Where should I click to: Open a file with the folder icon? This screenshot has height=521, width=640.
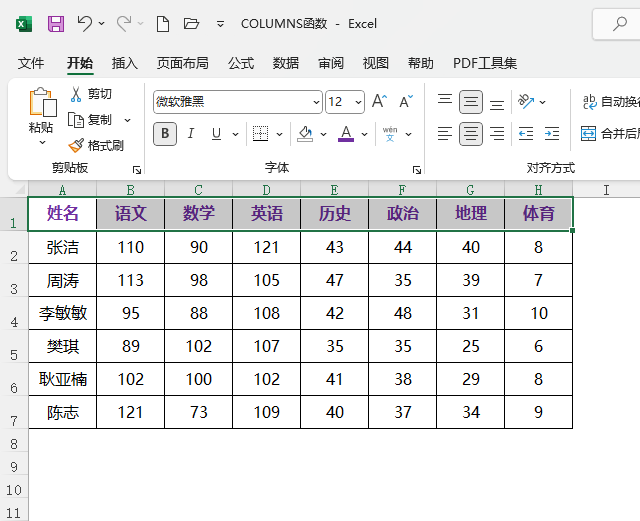[x=191, y=24]
